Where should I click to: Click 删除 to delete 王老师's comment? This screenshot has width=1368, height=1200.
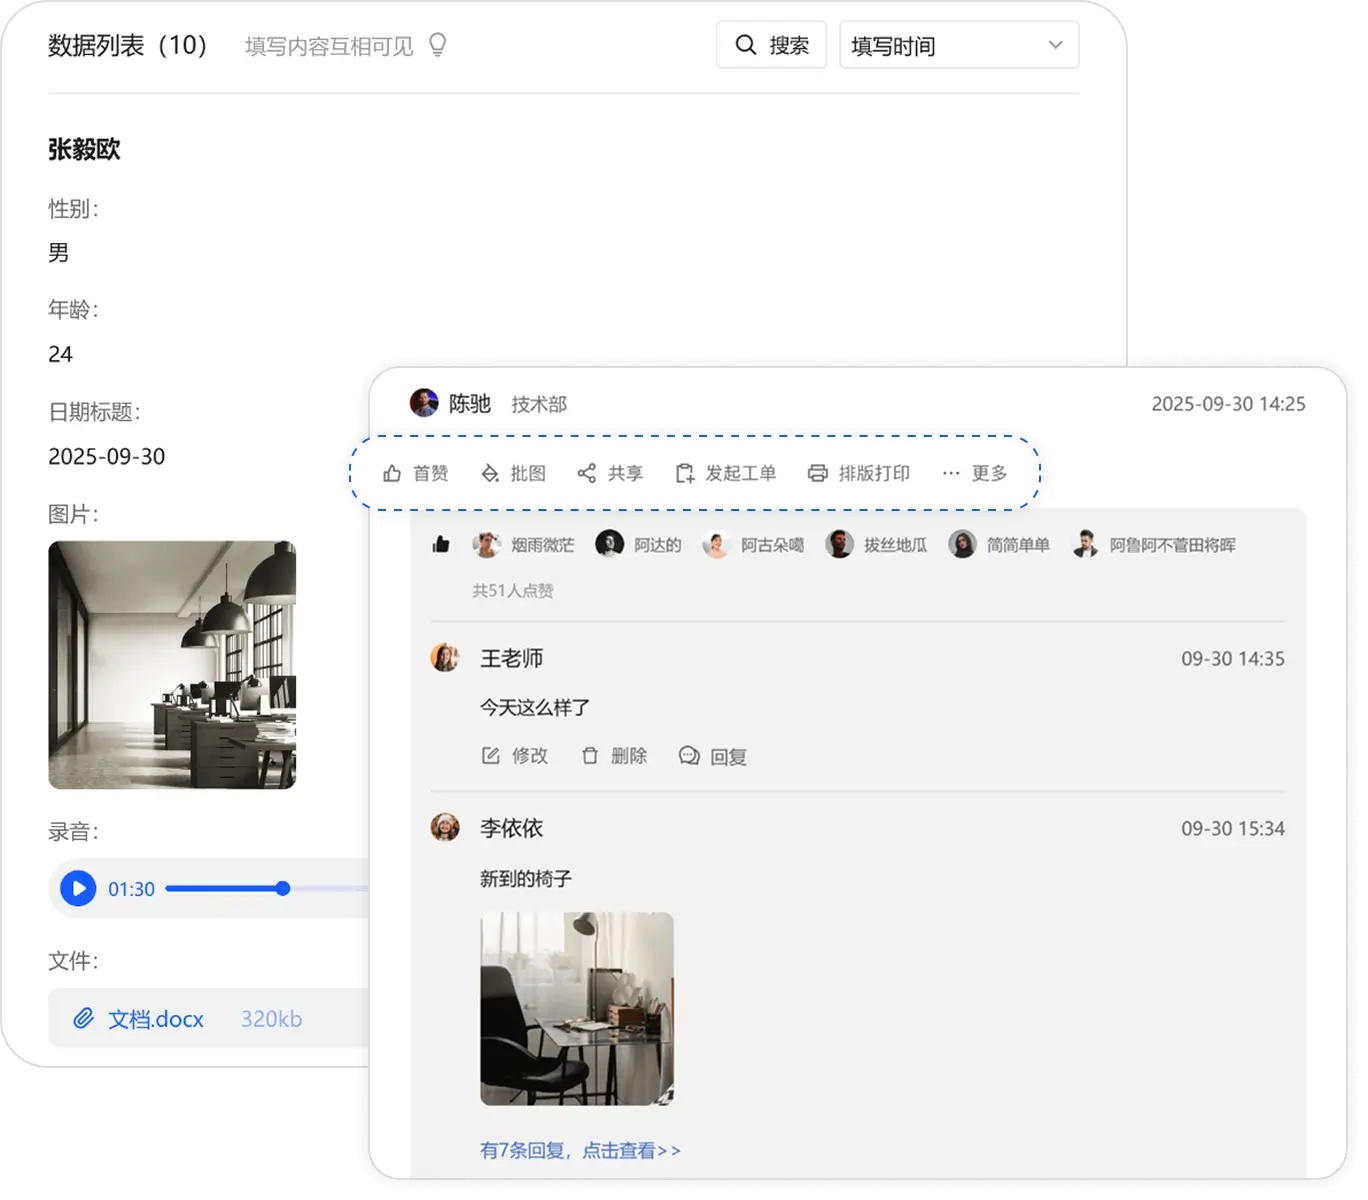click(x=614, y=756)
